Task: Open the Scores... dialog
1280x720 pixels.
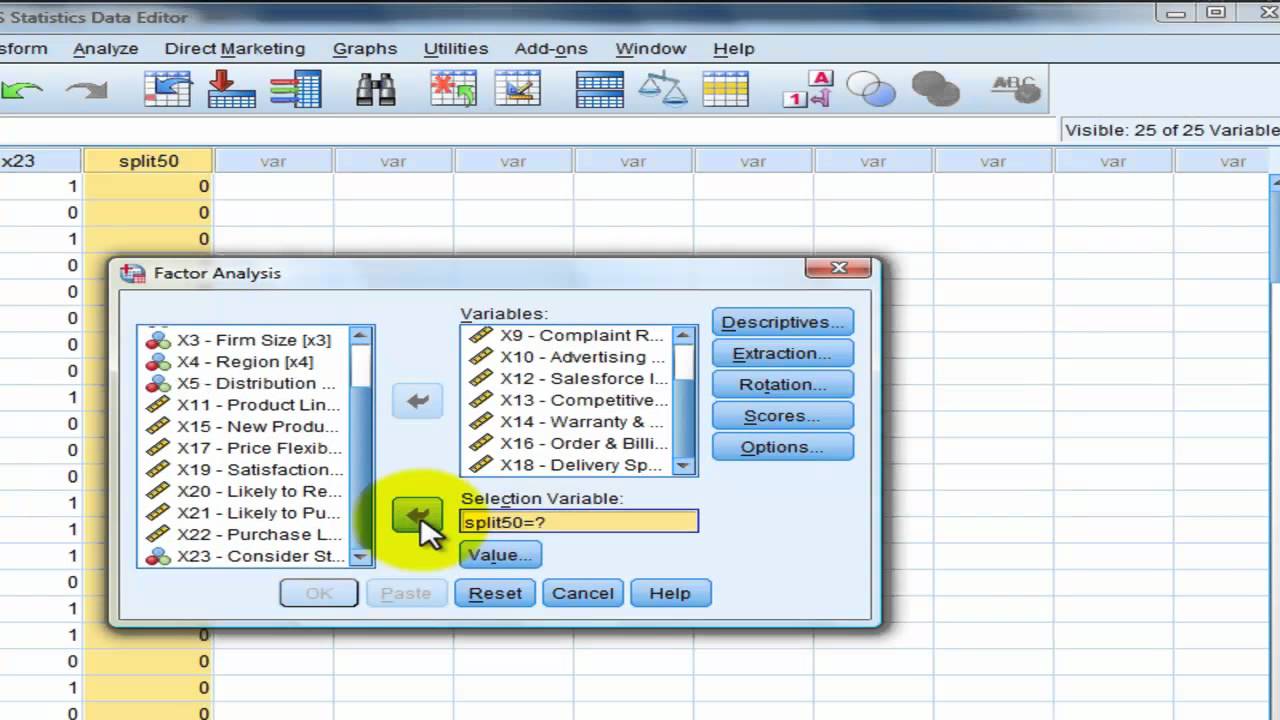Action: point(783,415)
